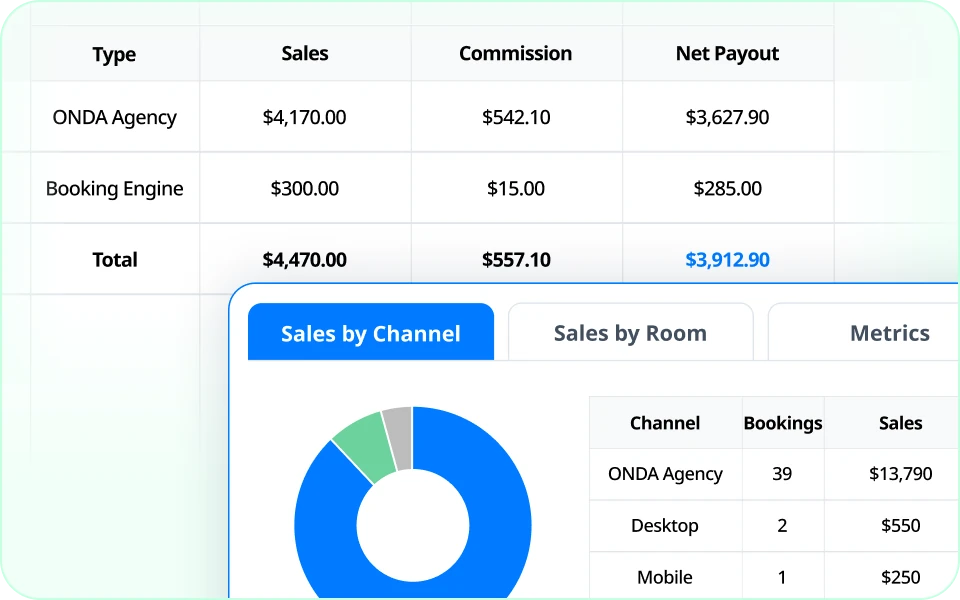Select the Booking Engine row label
The height and width of the screenshot is (600, 960).
(x=114, y=189)
